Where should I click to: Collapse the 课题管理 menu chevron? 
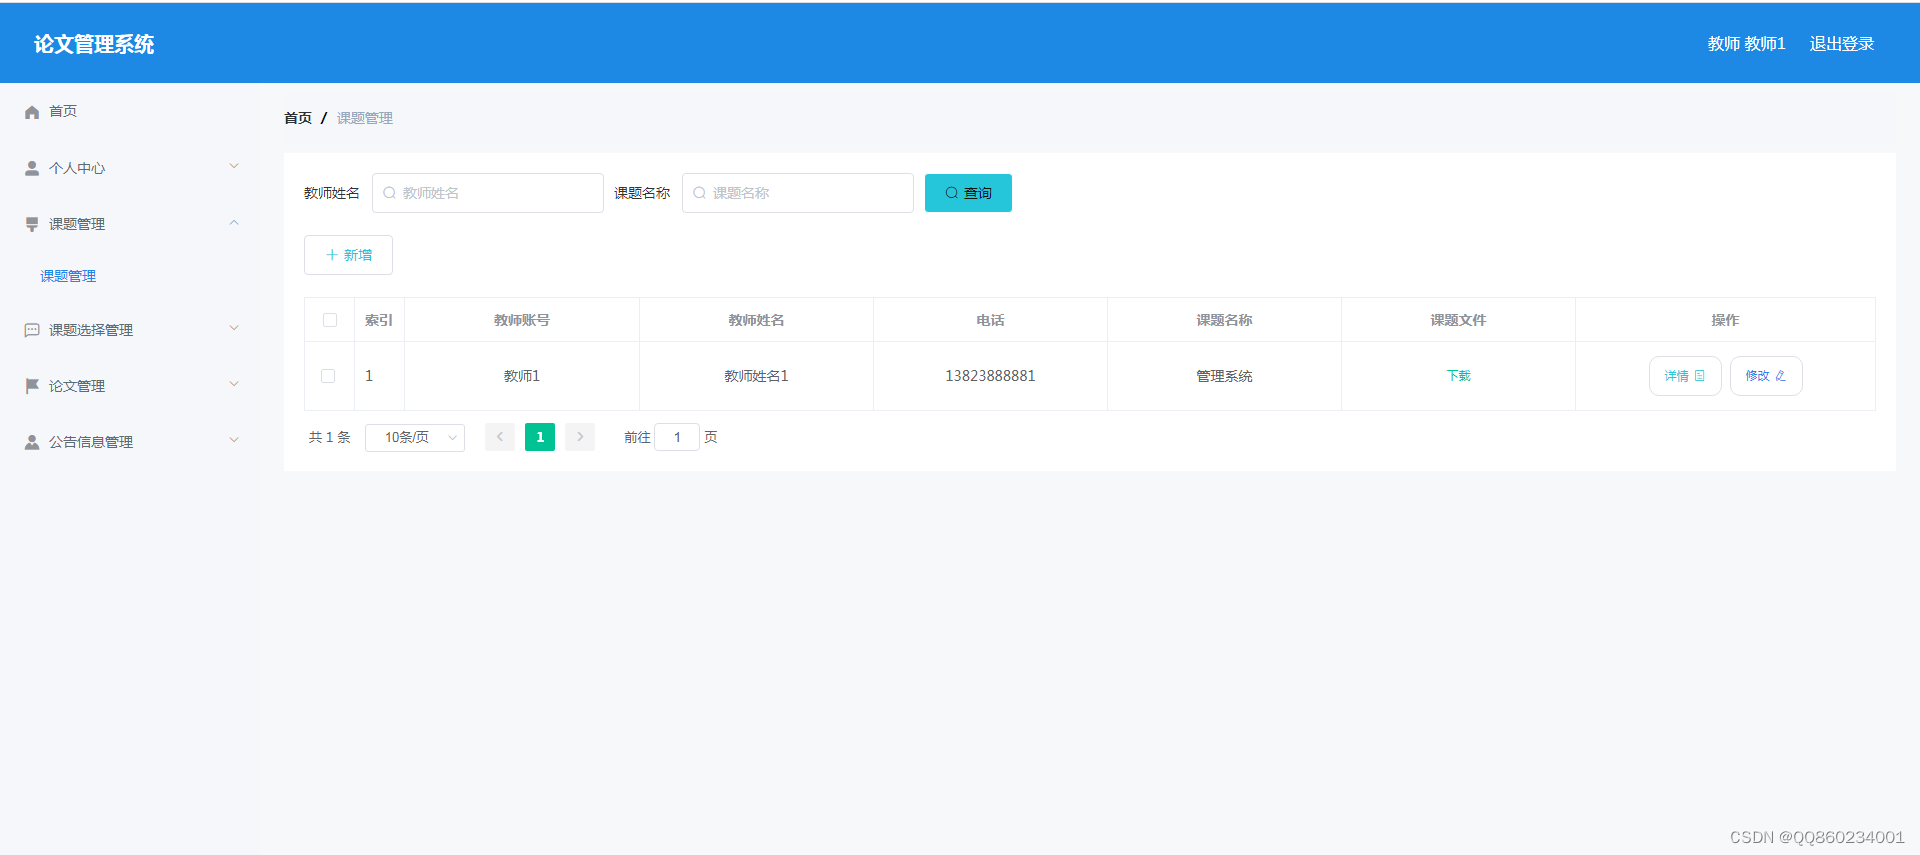[x=234, y=223]
